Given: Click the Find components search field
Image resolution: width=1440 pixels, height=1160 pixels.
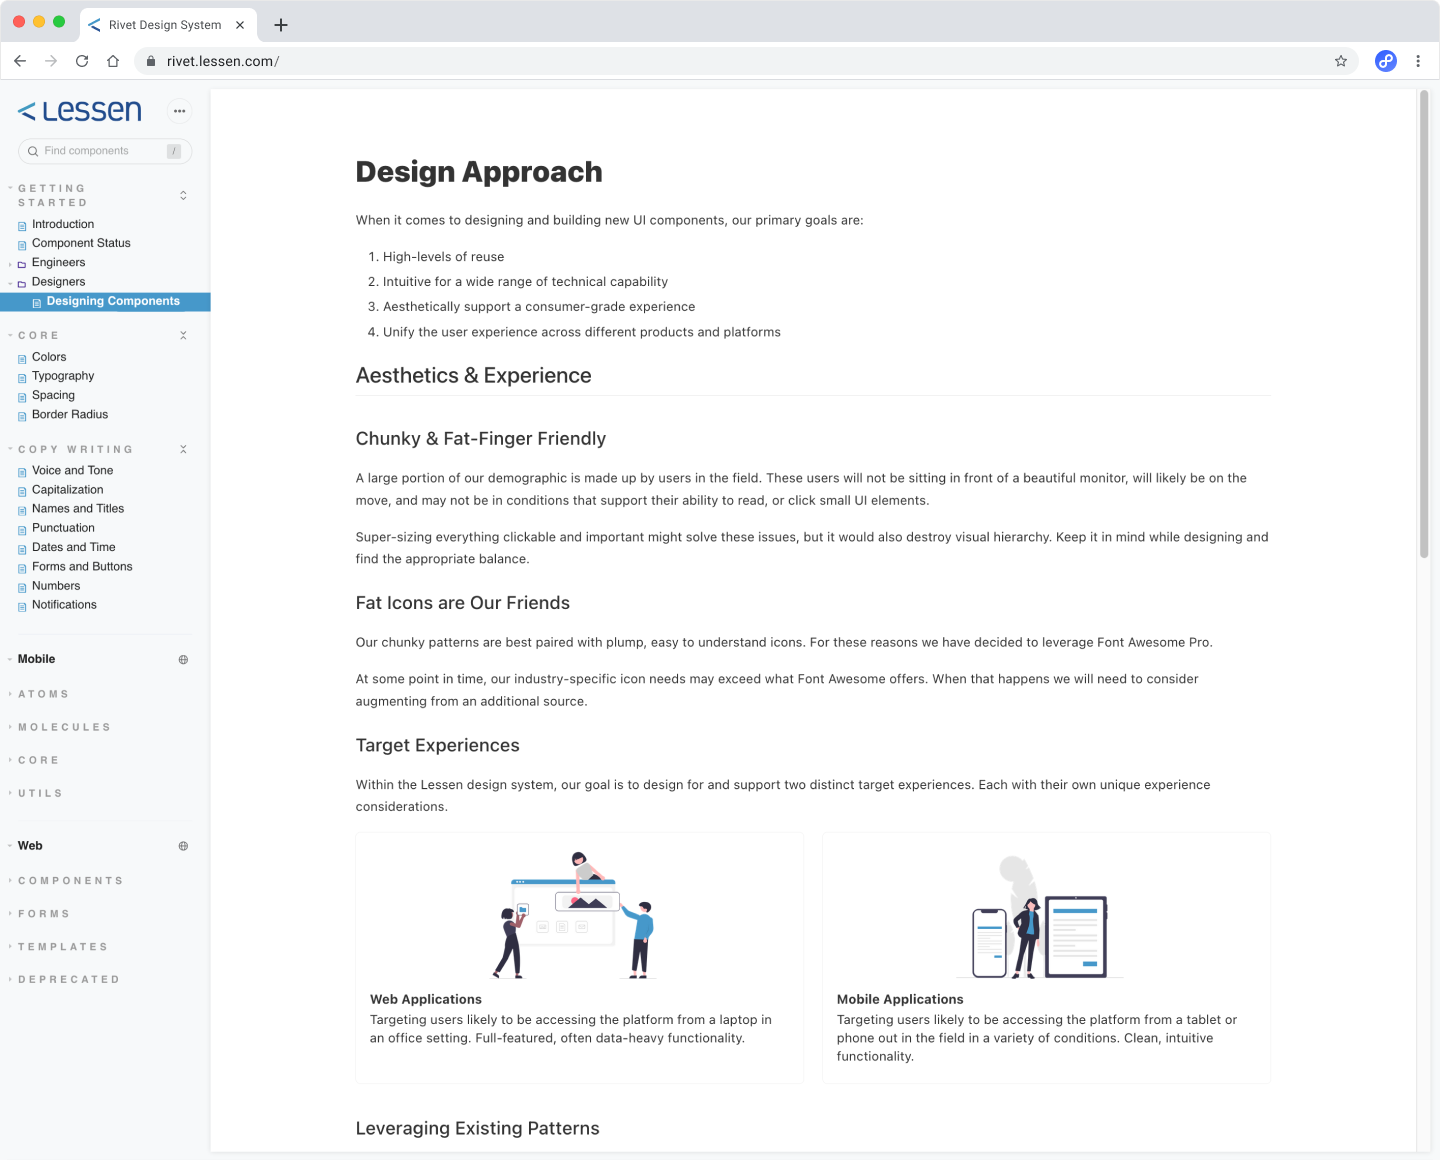Looking at the screenshot, I should (100, 151).
